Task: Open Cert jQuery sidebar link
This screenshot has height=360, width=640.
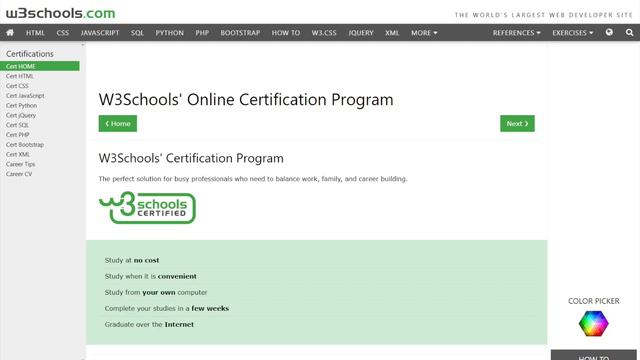Action: pyautogui.click(x=21, y=115)
